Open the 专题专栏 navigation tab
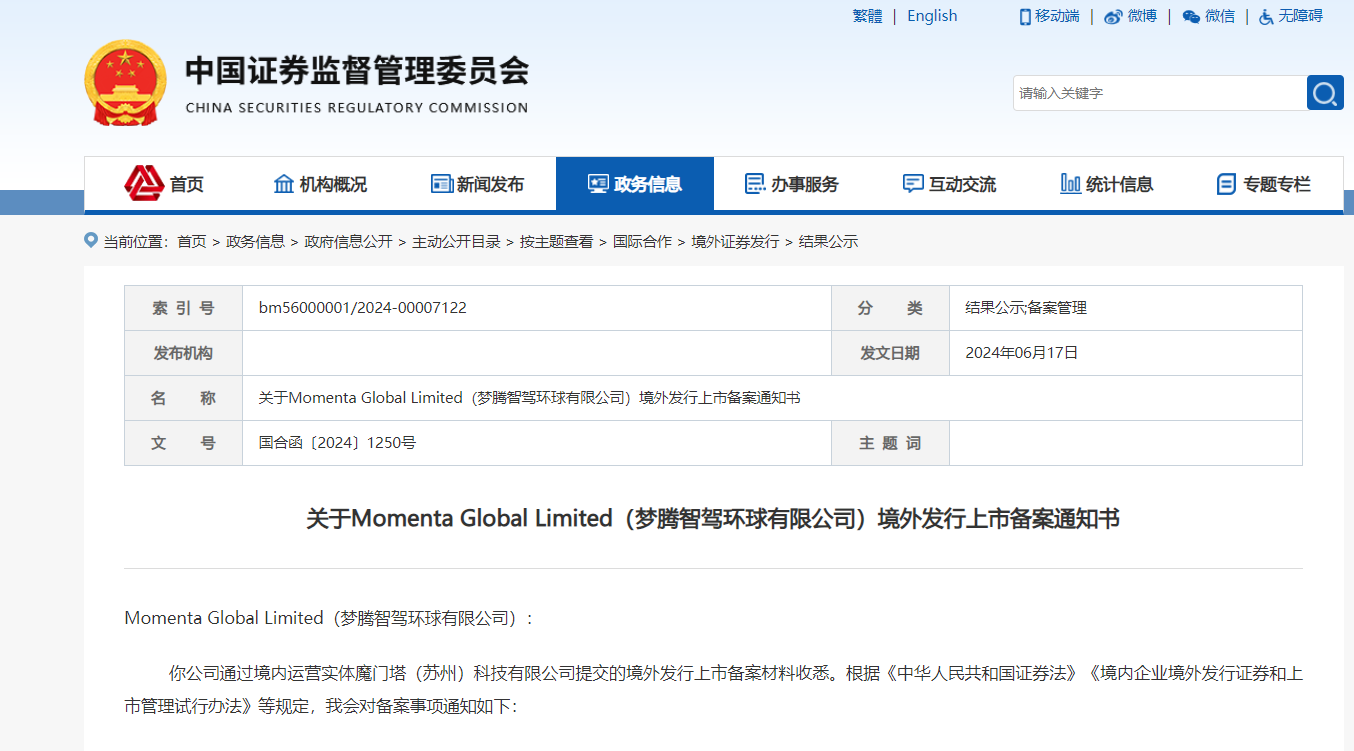 tap(1264, 184)
